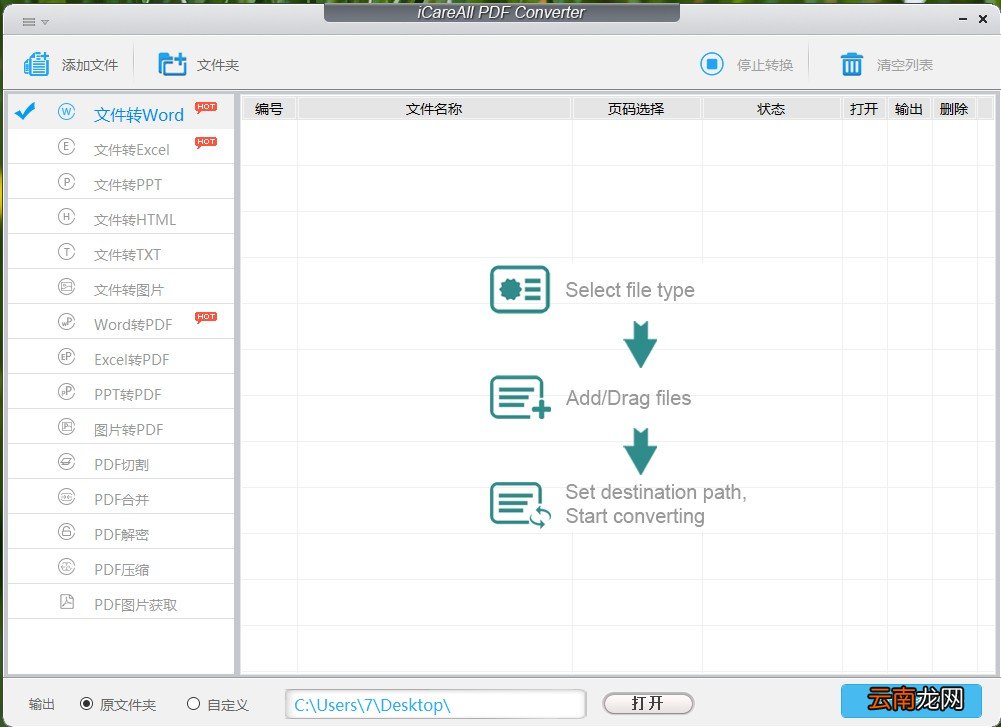This screenshot has width=1001, height=727.
Task: Click the 页码选择 column header
Action: 636,109
